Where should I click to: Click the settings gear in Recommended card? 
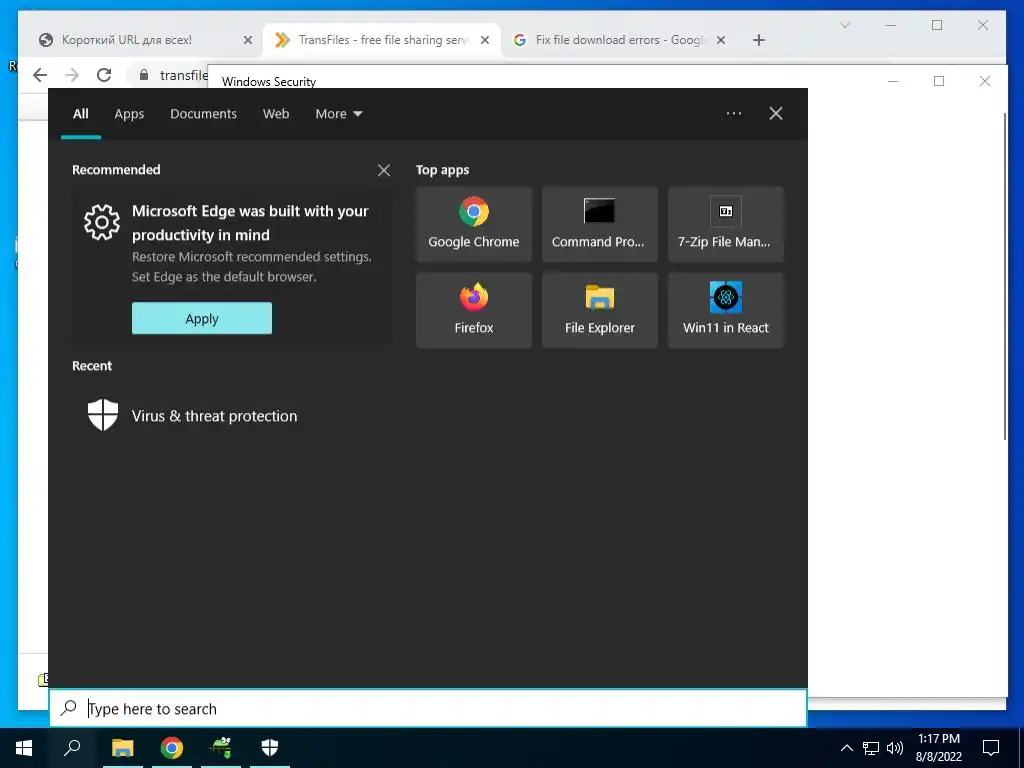[102, 222]
